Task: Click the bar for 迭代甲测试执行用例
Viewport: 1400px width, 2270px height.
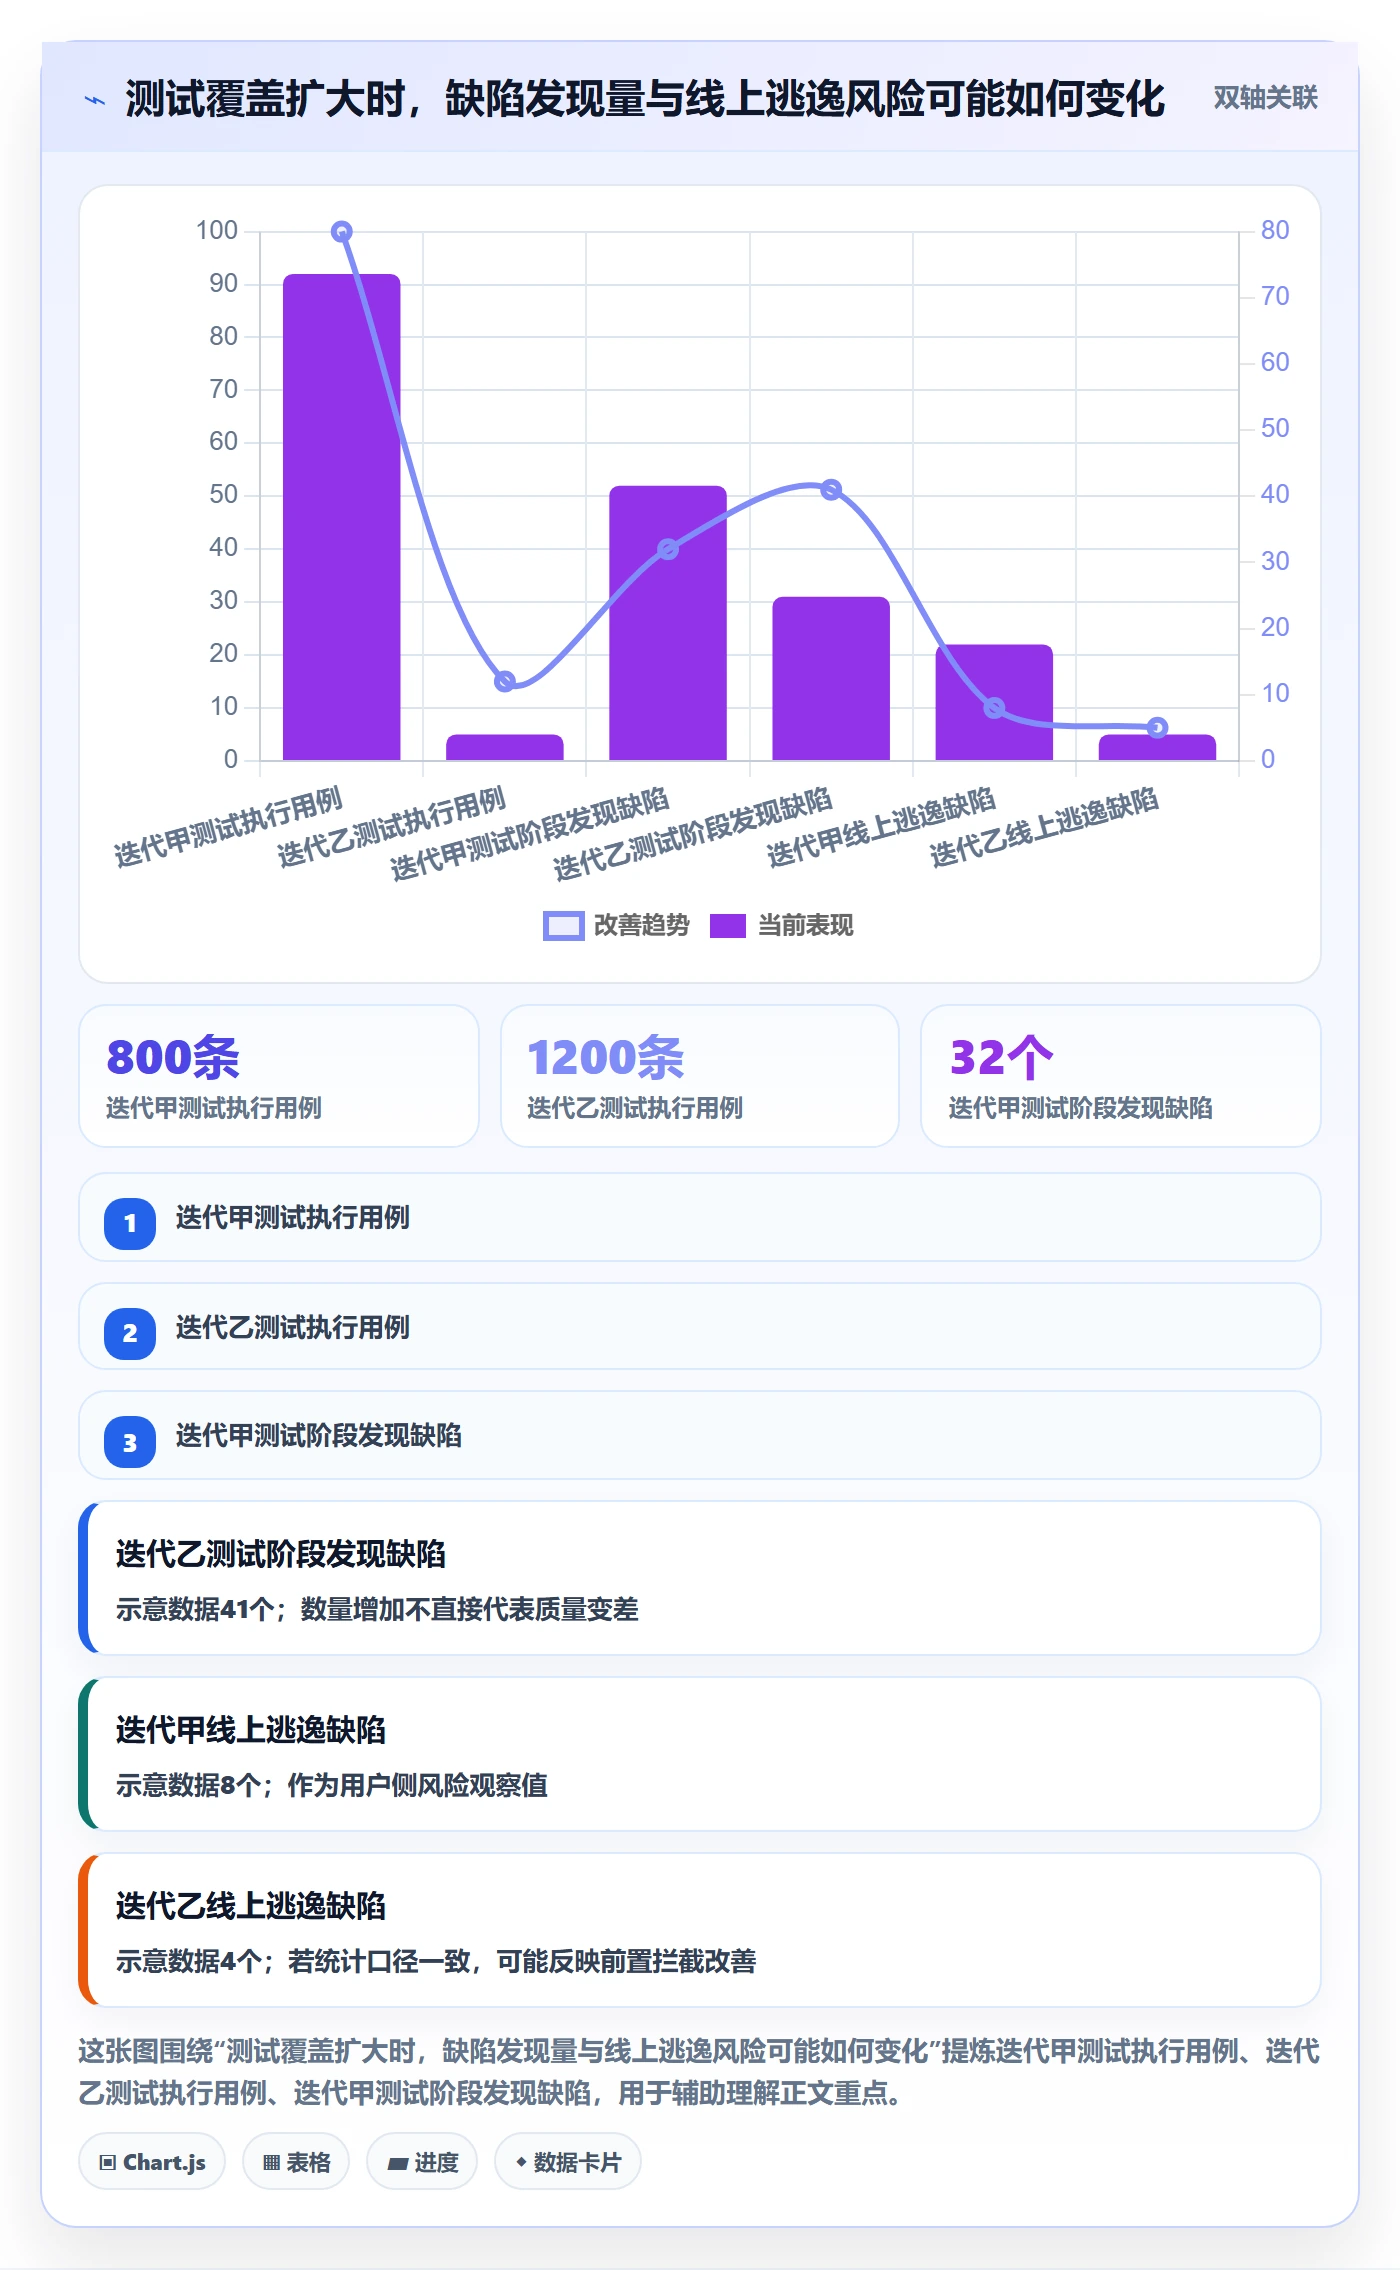Action: [x=342, y=517]
